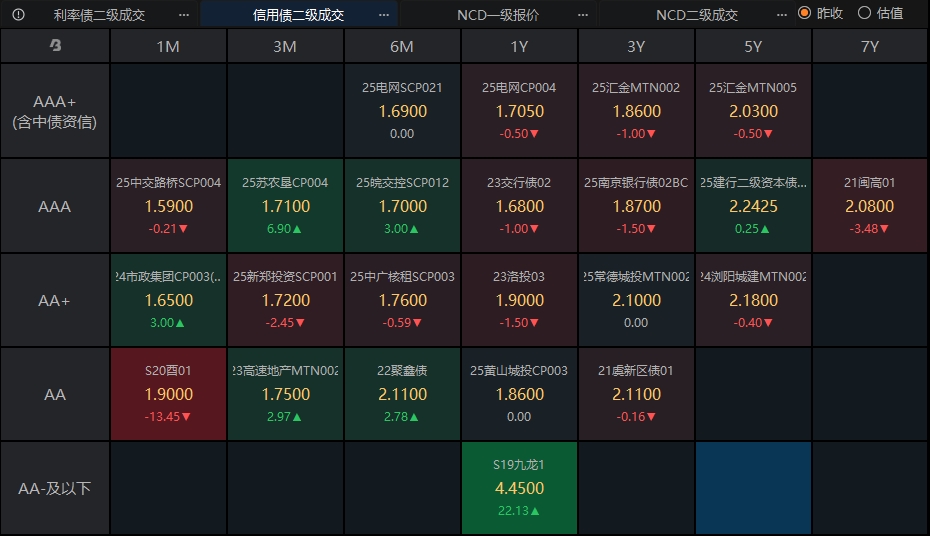The height and width of the screenshot is (536, 930).
Task: Open the NCD二级成交 tab
Action: click(697, 15)
